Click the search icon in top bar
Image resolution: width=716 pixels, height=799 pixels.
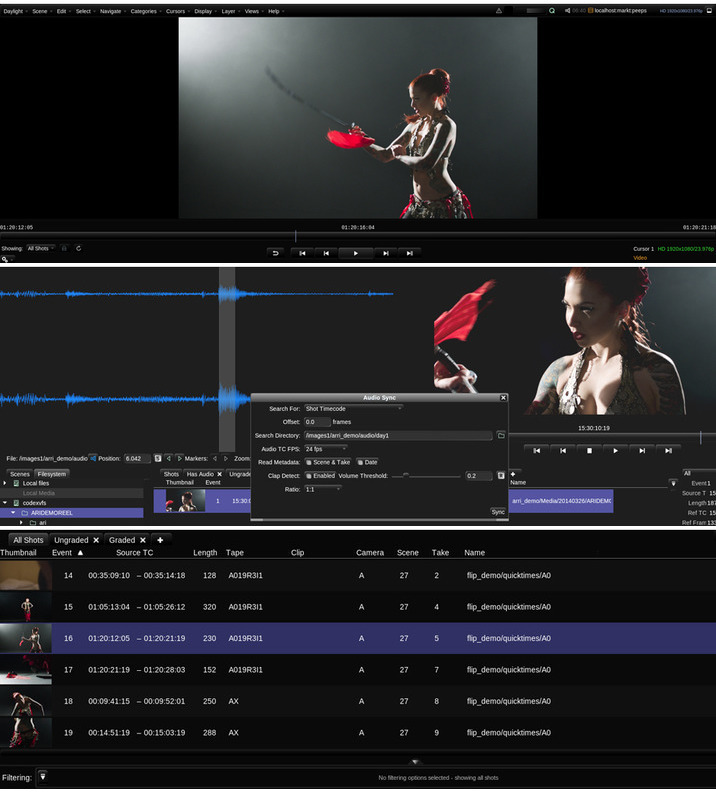click(x=552, y=10)
